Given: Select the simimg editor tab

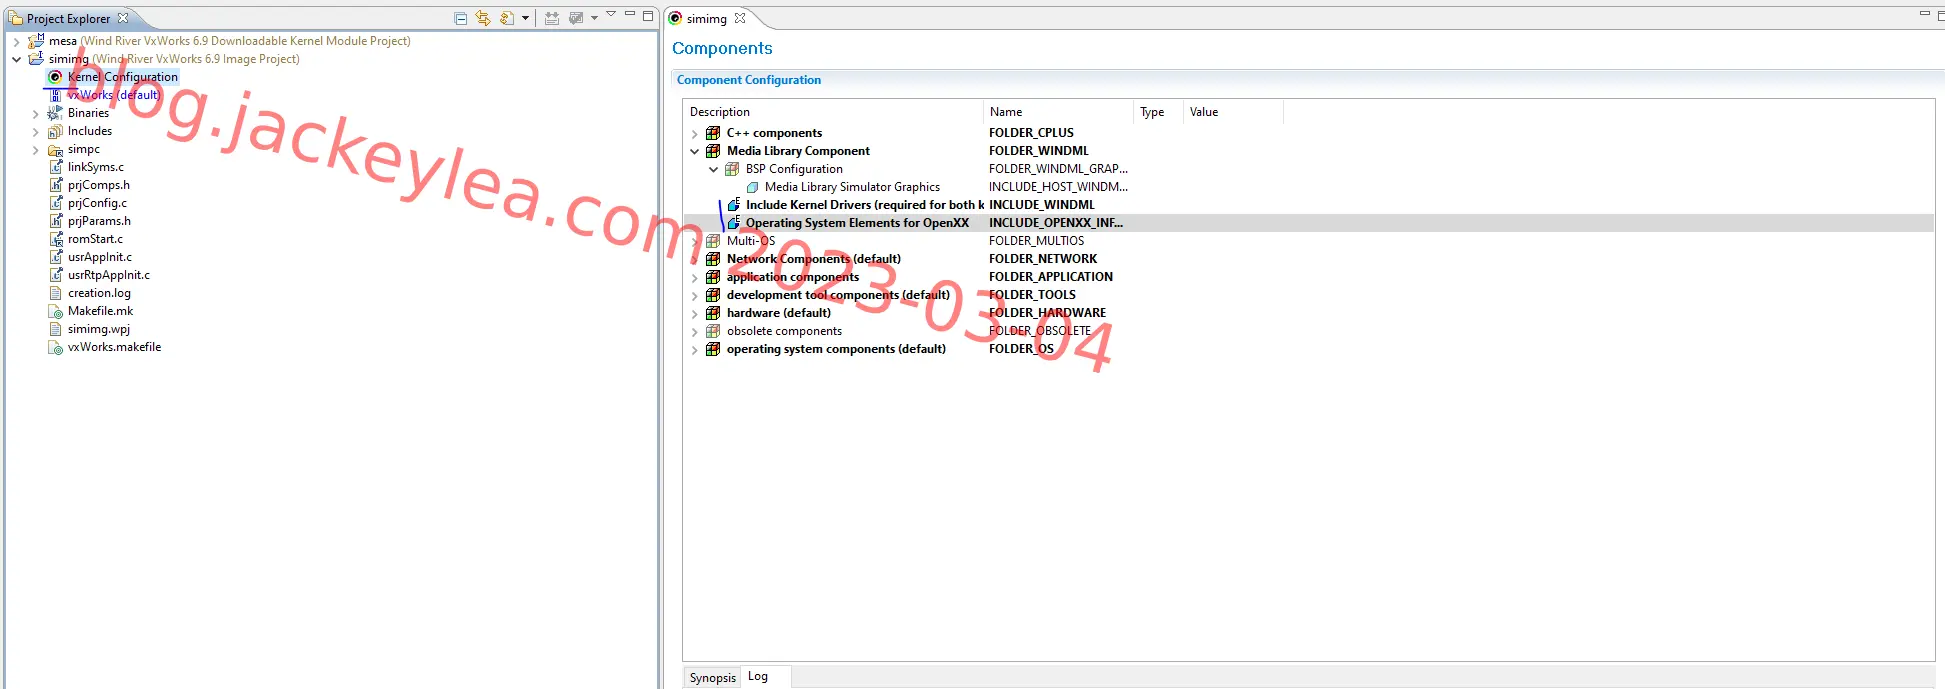Looking at the screenshot, I should click(x=706, y=18).
